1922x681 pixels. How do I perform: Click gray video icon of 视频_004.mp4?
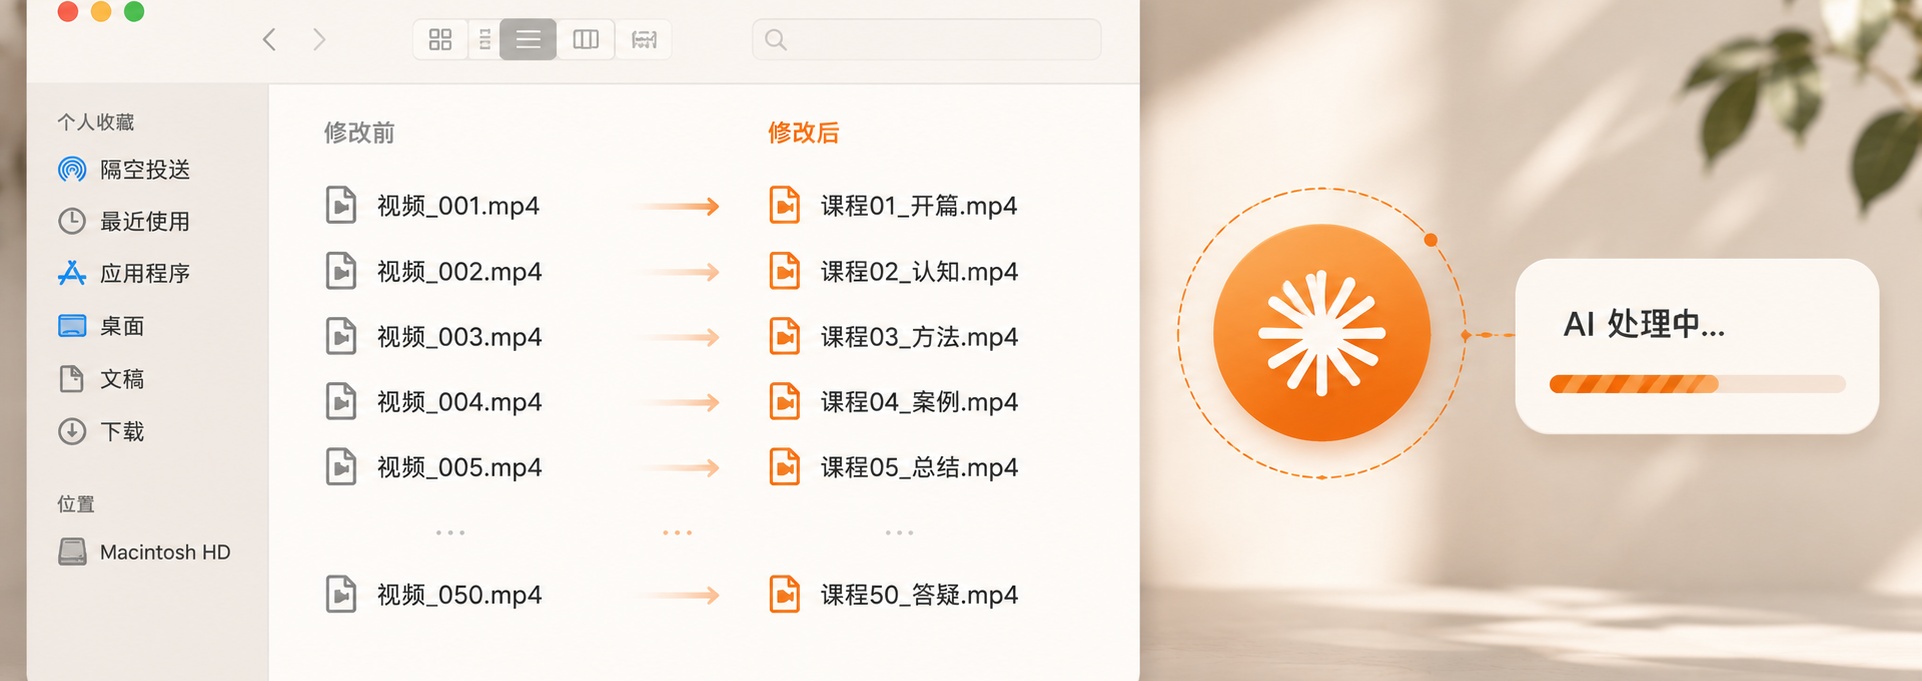point(341,401)
